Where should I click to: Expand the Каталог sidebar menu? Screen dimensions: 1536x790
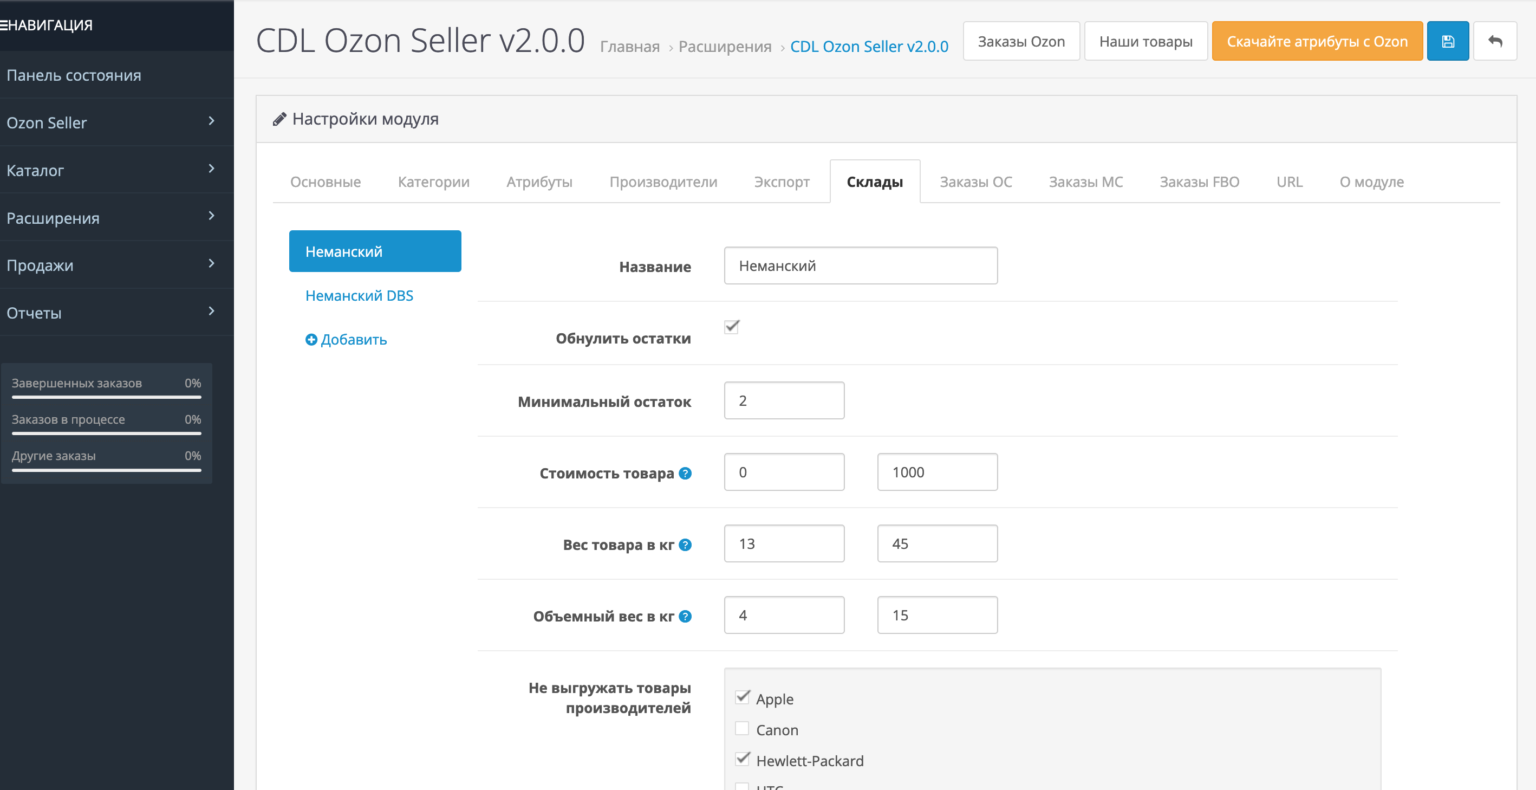click(117, 170)
